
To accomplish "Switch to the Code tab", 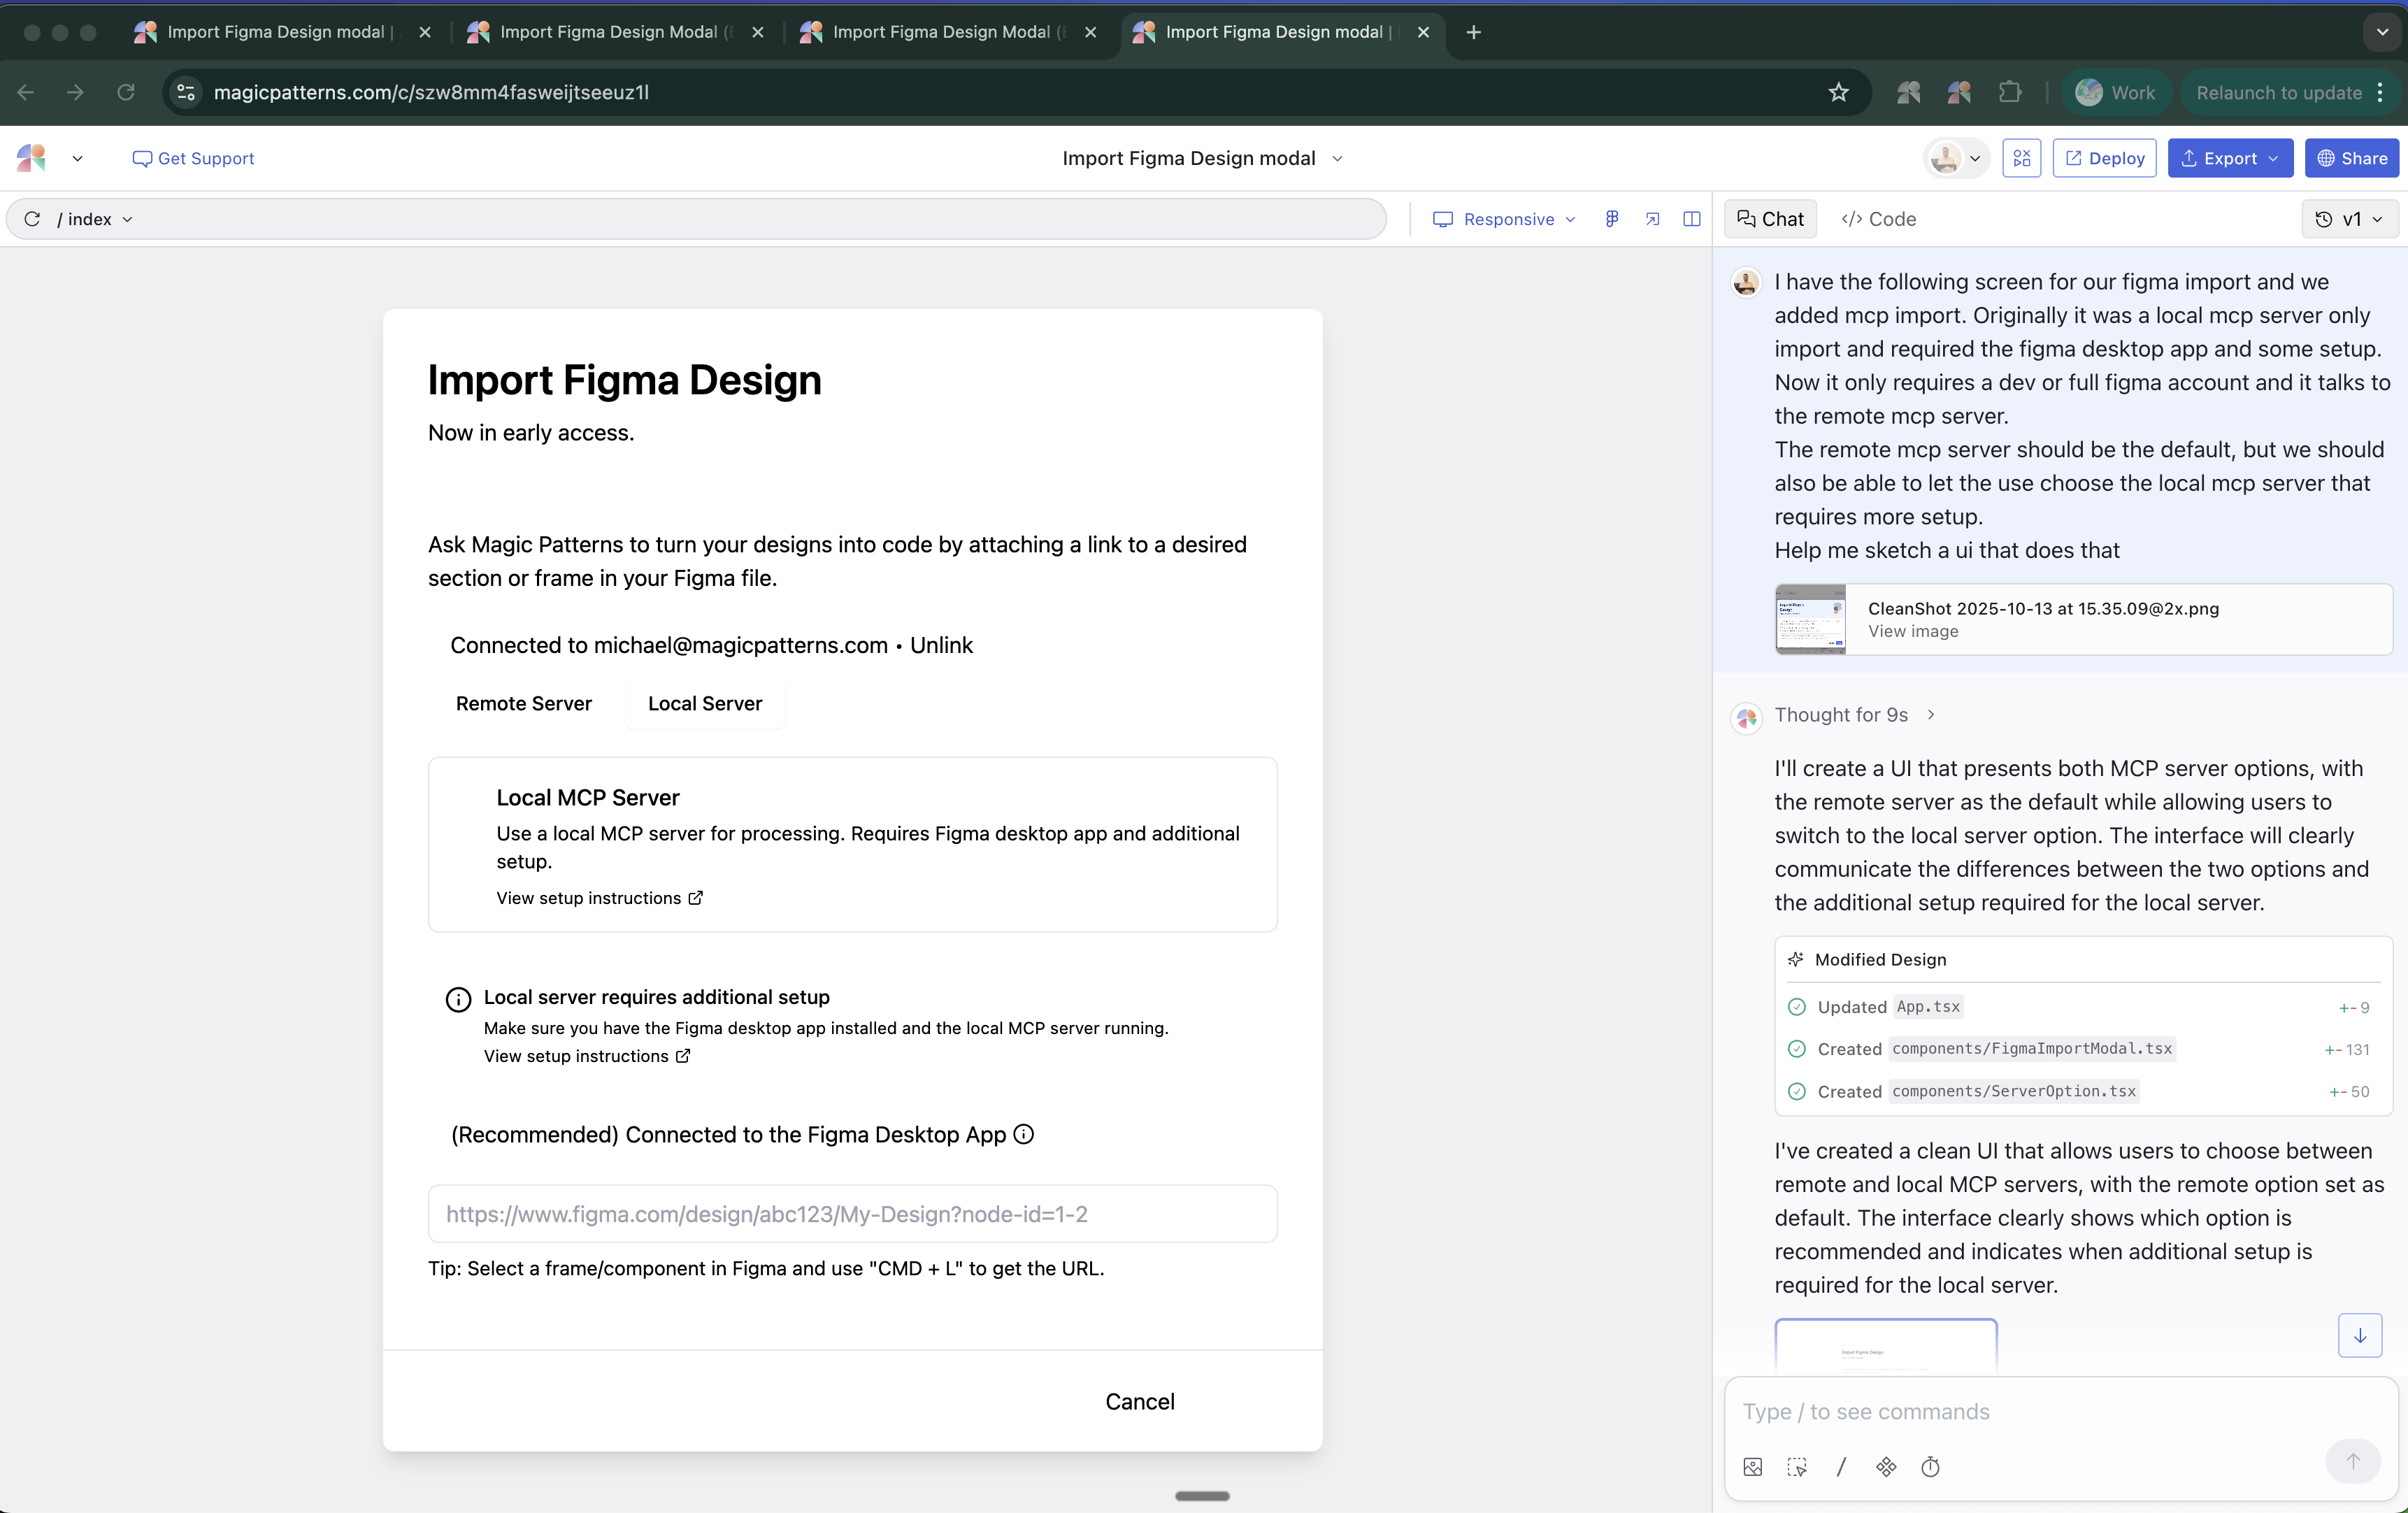I will pyautogui.click(x=1878, y=219).
